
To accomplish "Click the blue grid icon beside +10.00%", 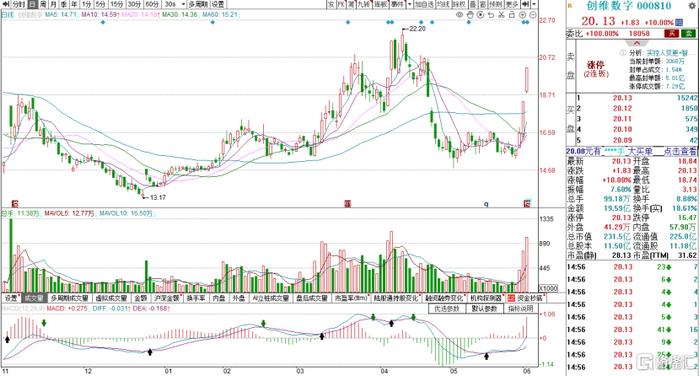I will (x=679, y=22).
